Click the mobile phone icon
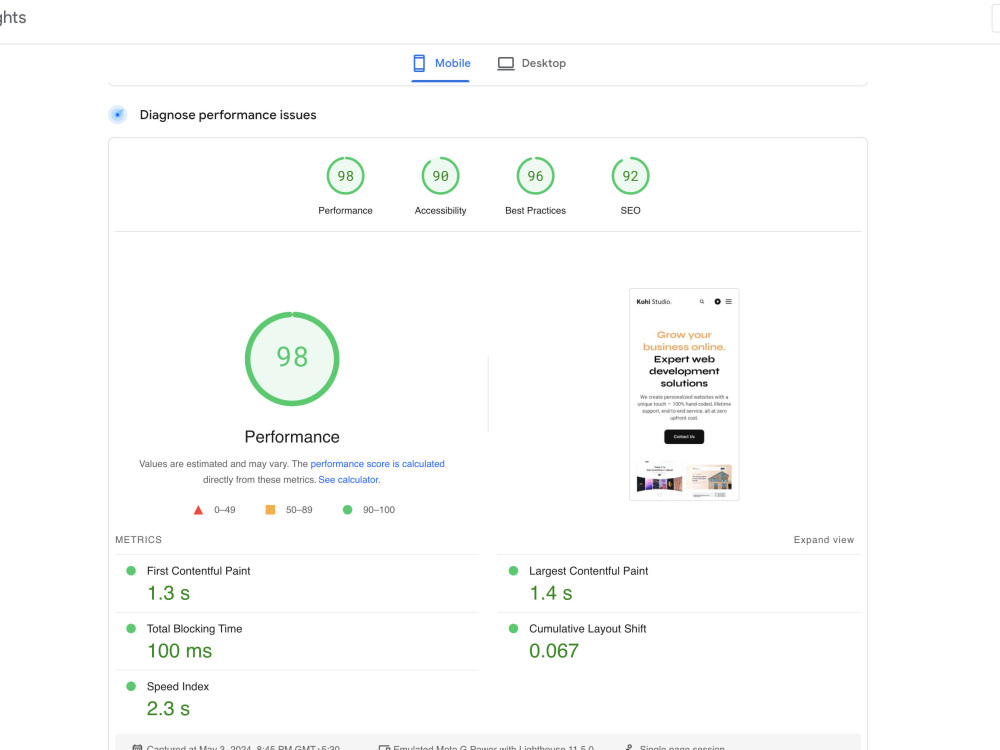Screen dimensions: 1000x750 click(419, 63)
